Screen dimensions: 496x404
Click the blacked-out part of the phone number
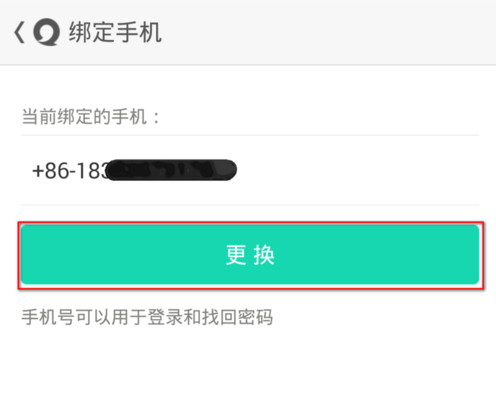(x=172, y=170)
